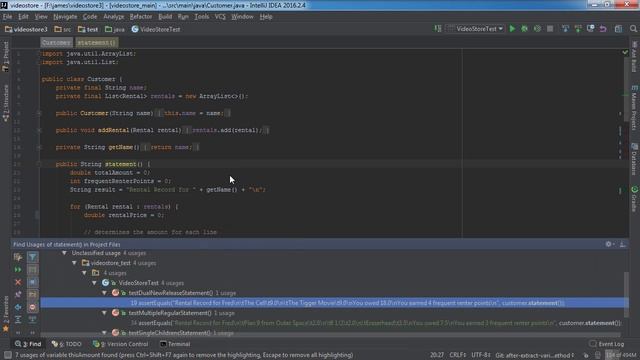Click the Customer breadcrumb in editor
The width and height of the screenshot is (640, 360).
tap(56, 42)
